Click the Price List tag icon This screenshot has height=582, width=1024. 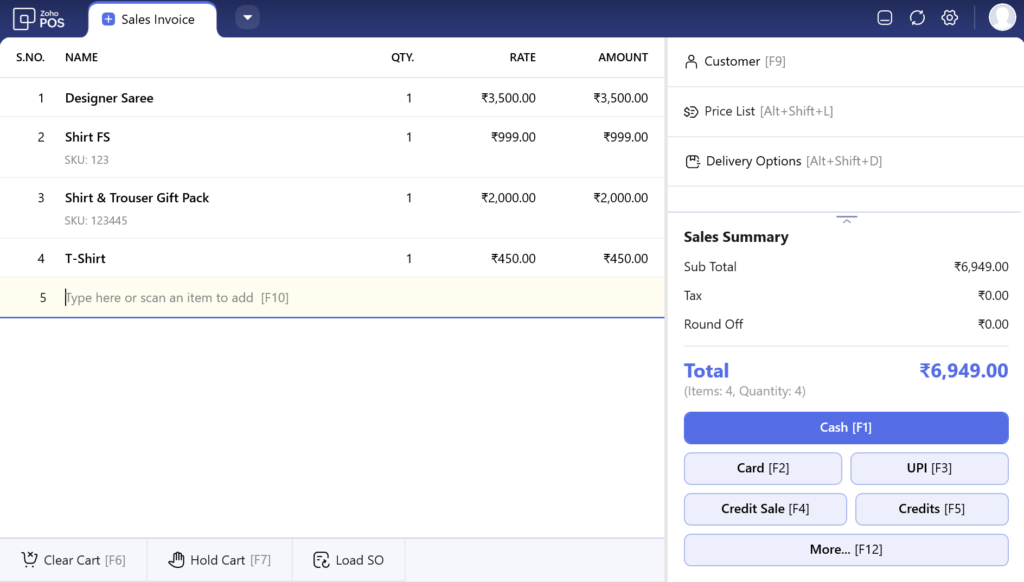tap(691, 112)
